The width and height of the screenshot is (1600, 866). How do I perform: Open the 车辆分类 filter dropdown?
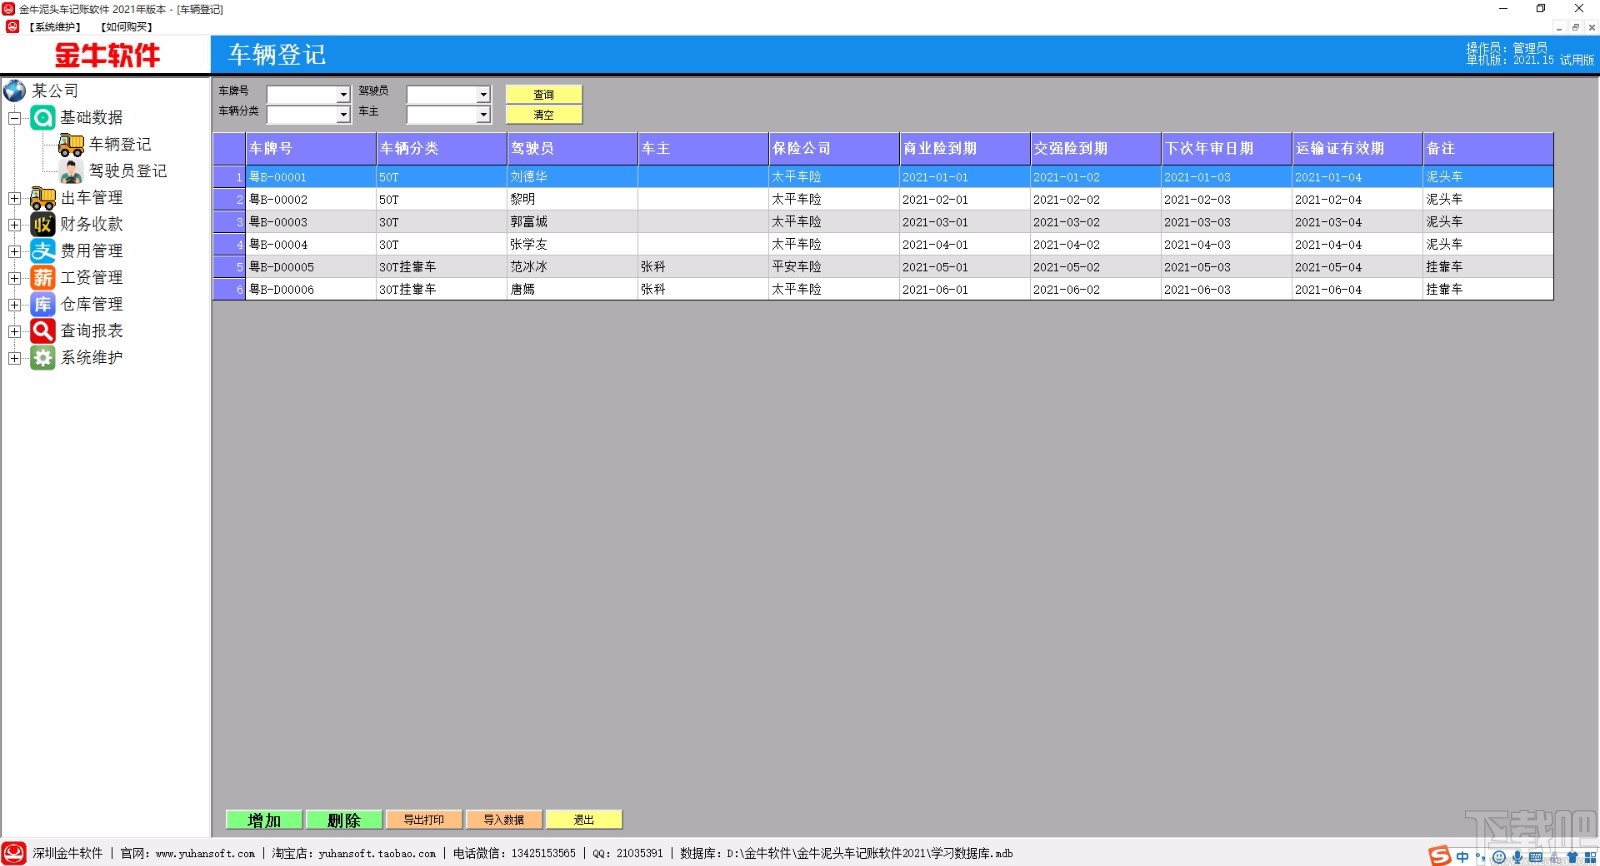pyautogui.click(x=343, y=115)
